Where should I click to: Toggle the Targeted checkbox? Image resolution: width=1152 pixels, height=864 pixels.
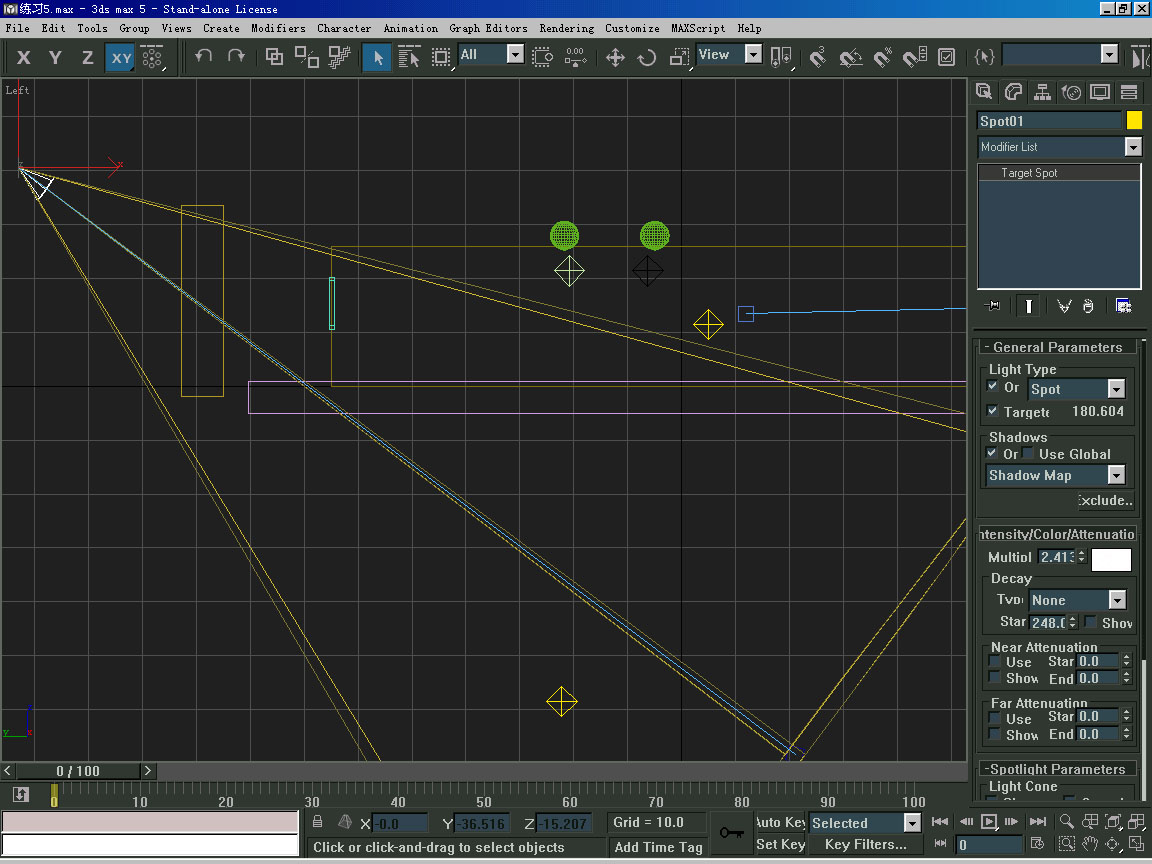click(x=993, y=411)
